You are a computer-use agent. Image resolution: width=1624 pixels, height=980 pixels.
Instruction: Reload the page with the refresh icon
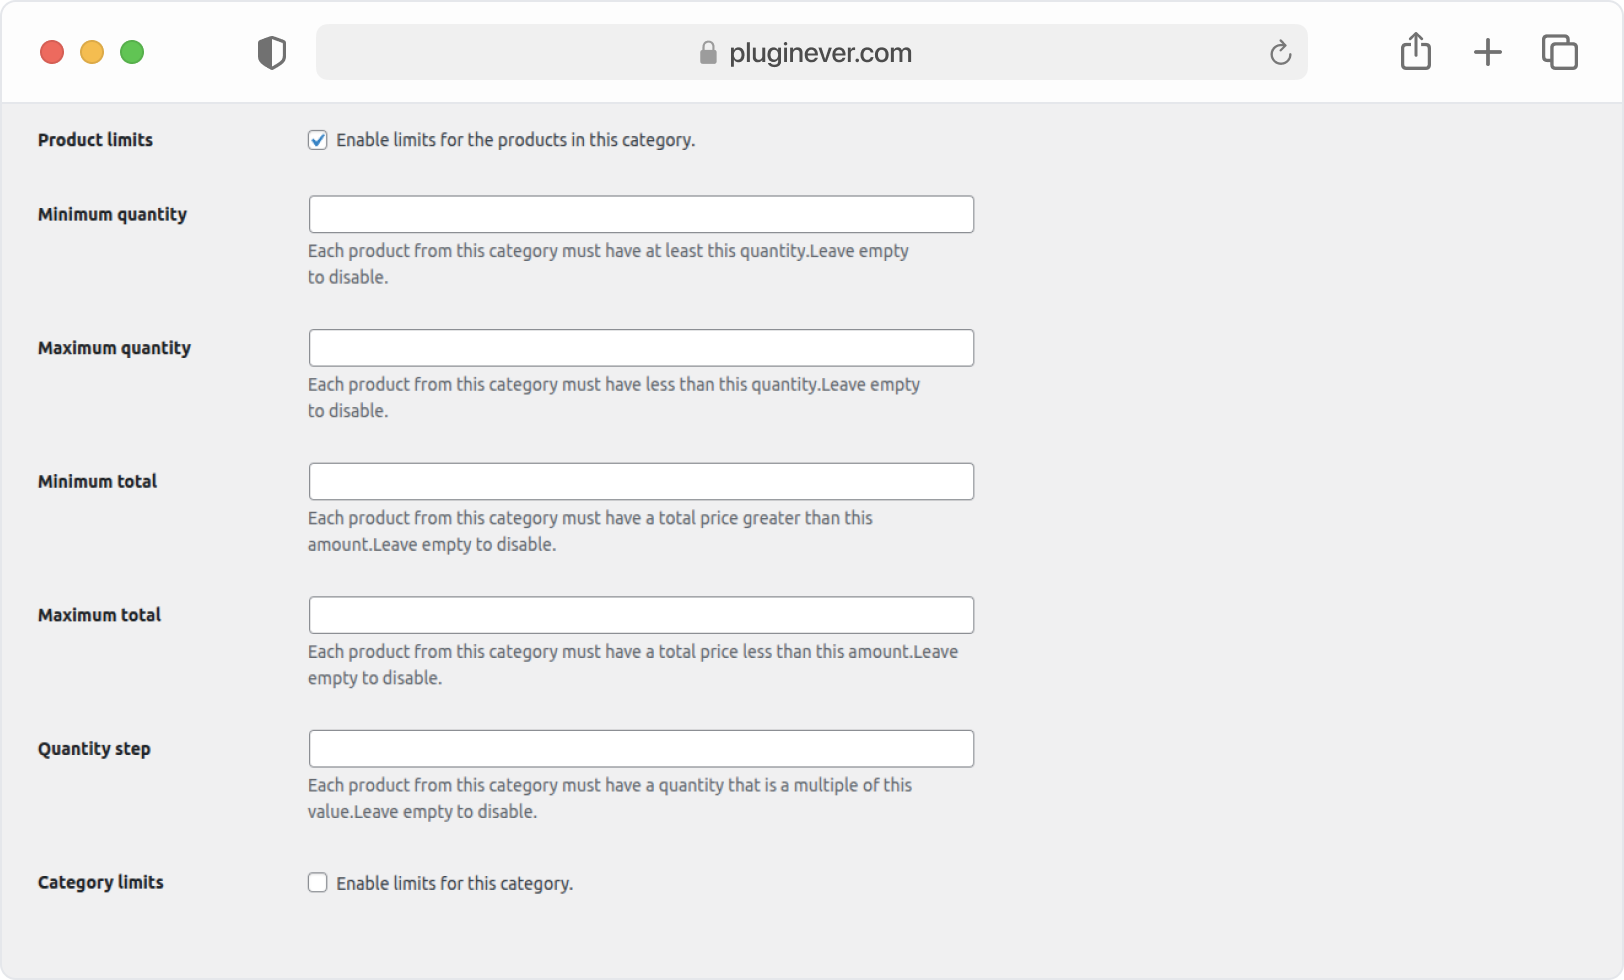[1280, 52]
